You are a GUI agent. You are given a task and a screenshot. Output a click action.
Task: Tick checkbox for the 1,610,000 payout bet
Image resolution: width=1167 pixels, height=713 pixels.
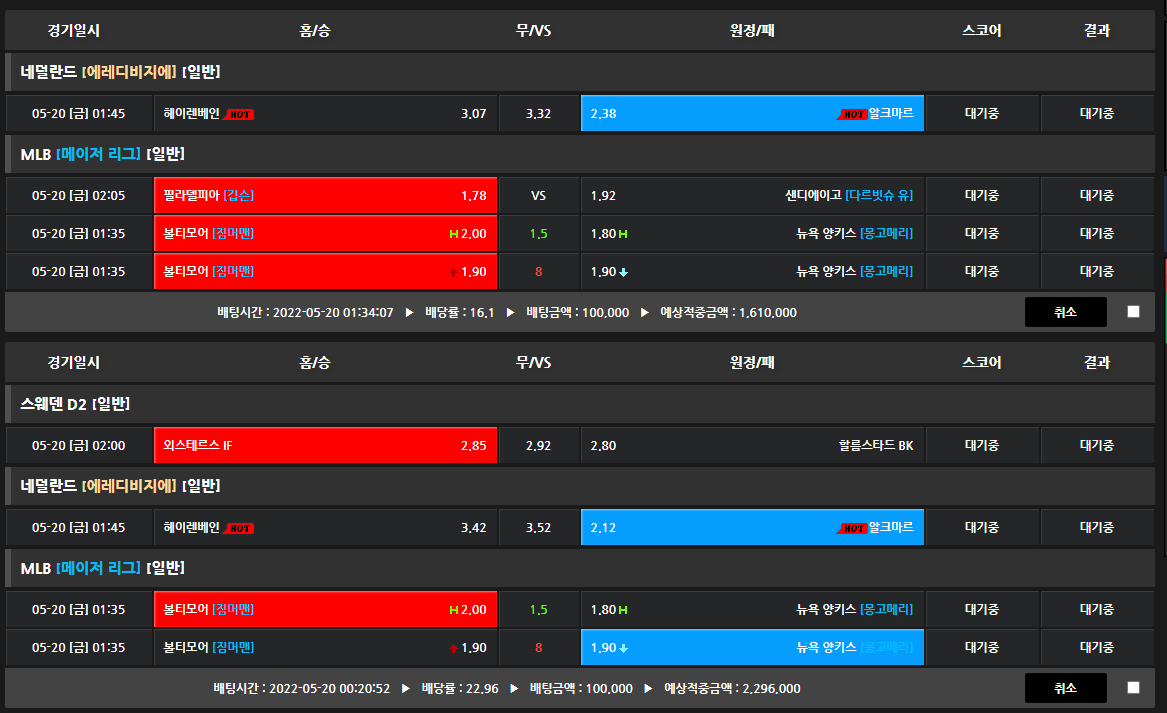coord(1133,312)
